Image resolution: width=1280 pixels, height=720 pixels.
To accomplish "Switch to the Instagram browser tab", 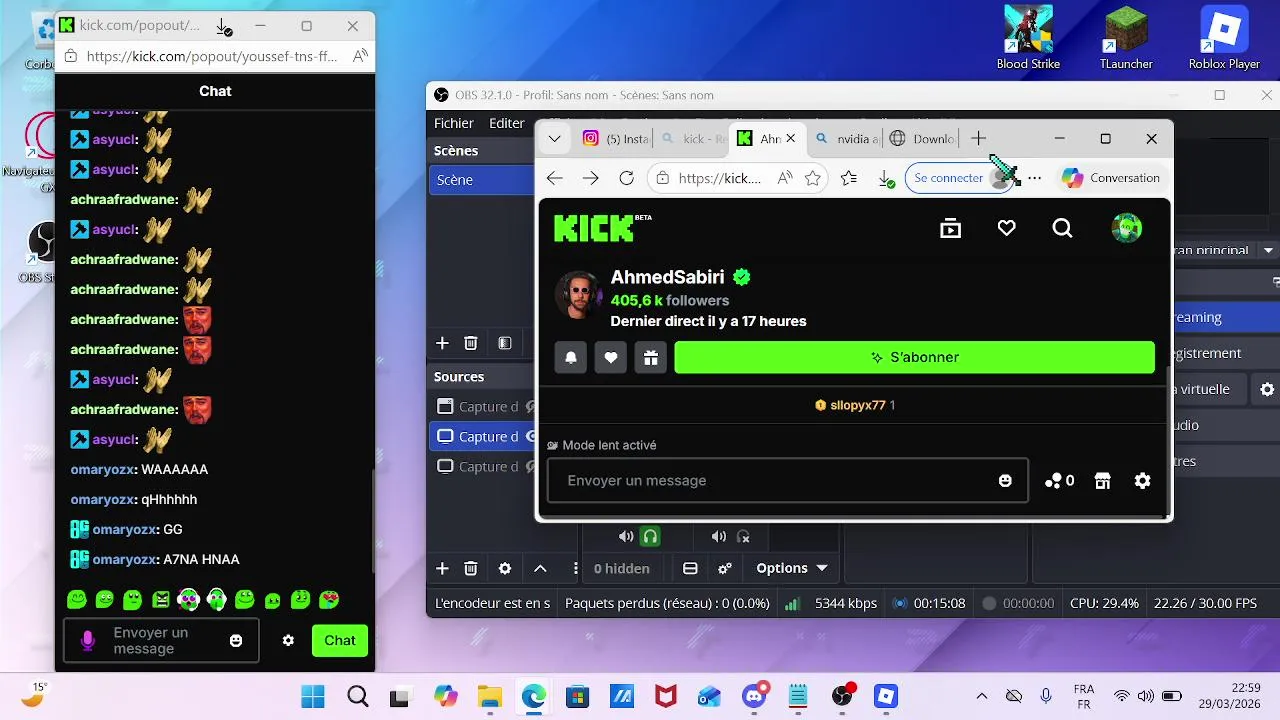I will pyautogui.click(x=616, y=139).
